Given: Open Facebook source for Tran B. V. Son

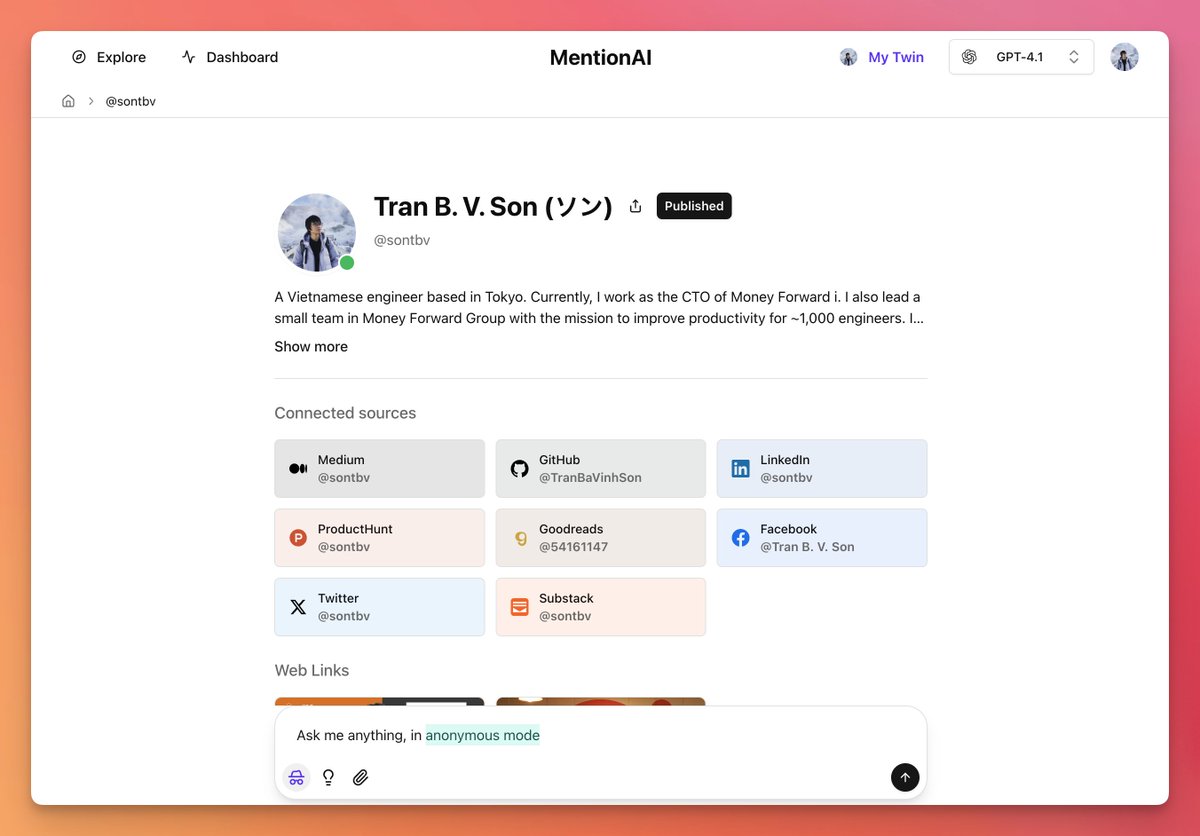Looking at the screenshot, I should pos(821,537).
